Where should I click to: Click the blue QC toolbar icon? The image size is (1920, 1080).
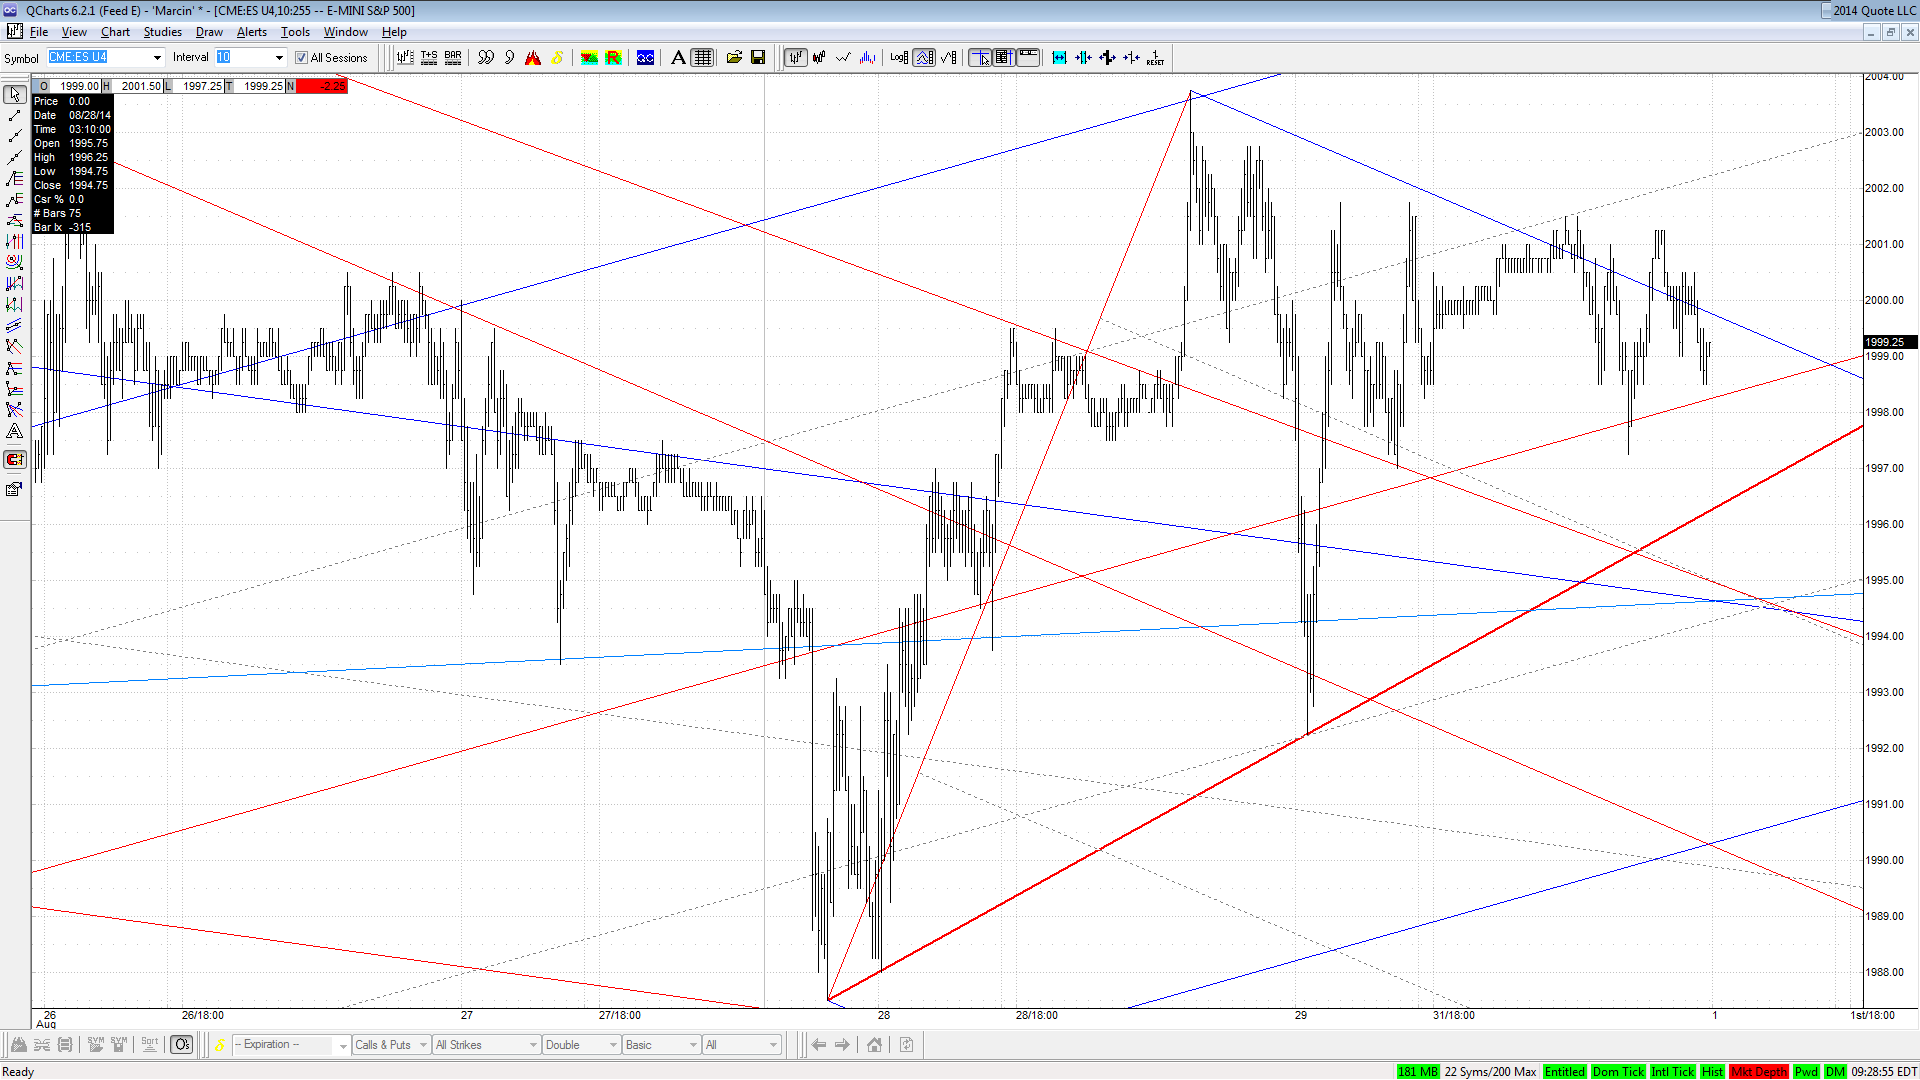click(645, 58)
